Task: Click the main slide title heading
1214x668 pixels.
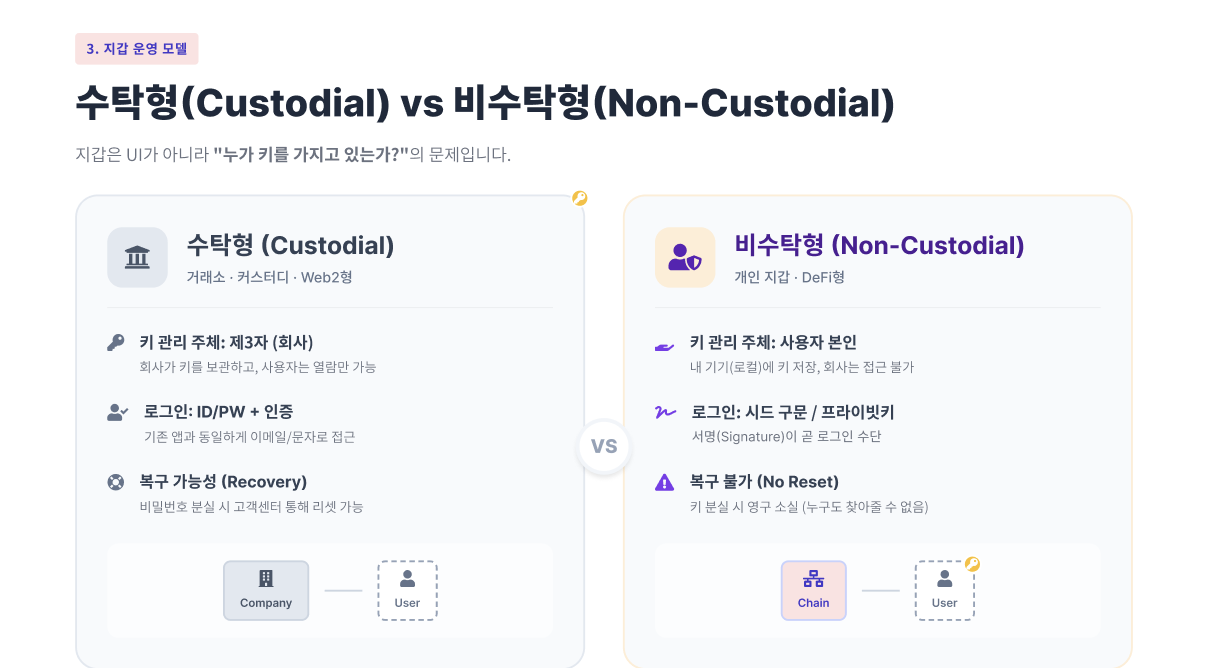Action: (485, 102)
